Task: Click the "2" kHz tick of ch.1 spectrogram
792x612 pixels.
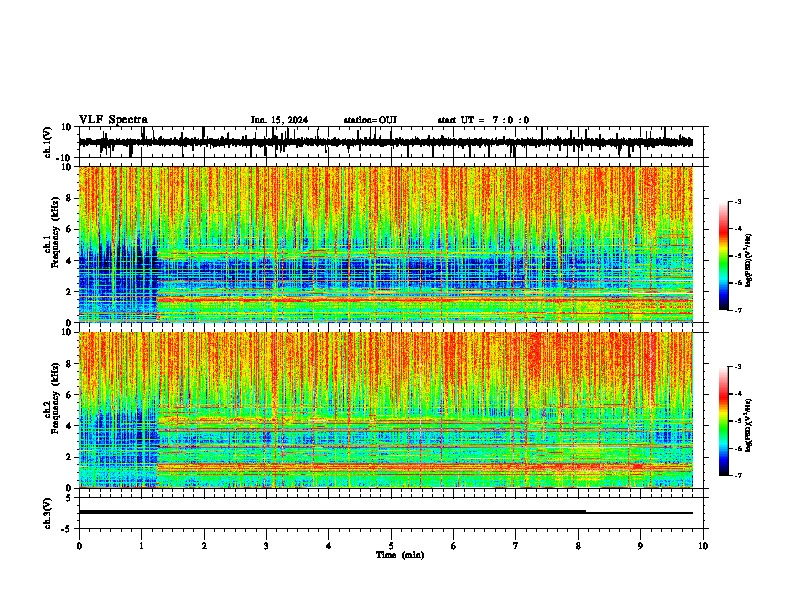Action: 69,292
